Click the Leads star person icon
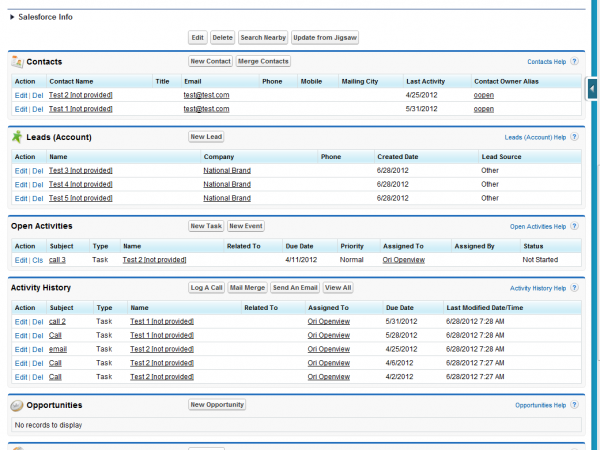 point(17,137)
